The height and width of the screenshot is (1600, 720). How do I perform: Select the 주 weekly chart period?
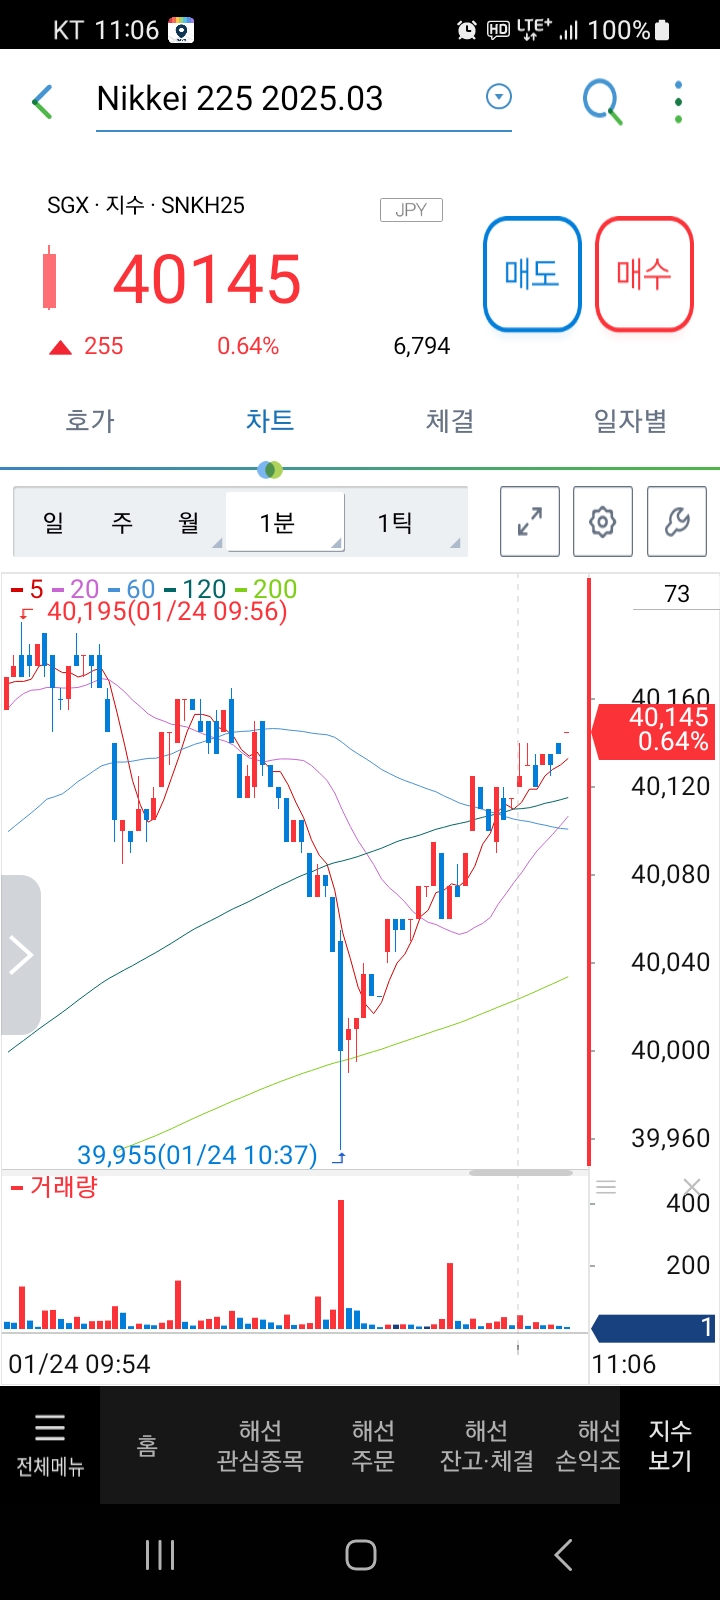click(x=122, y=522)
